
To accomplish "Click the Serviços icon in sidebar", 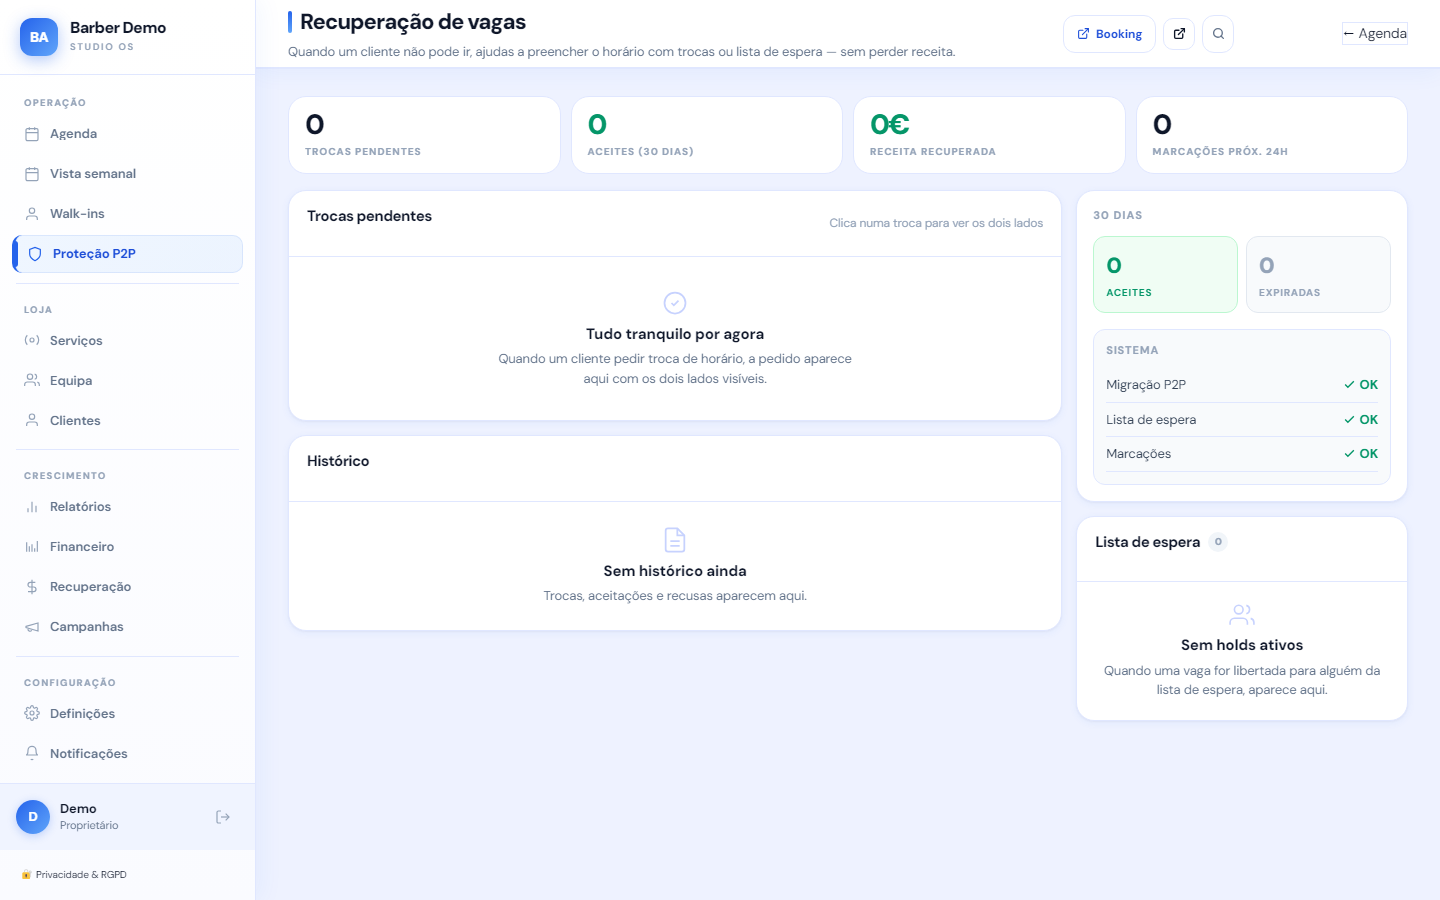I will click(x=32, y=340).
